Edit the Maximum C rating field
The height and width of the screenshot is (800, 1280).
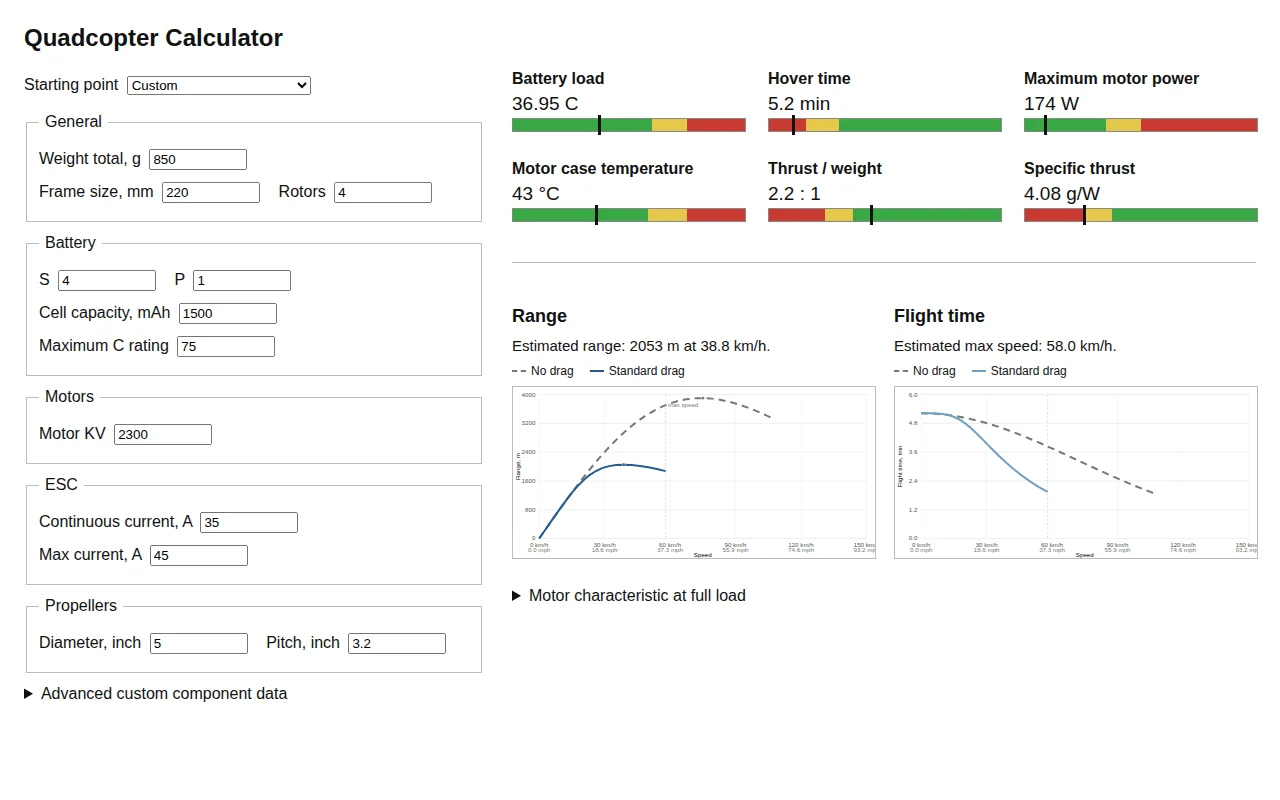point(226,346)
